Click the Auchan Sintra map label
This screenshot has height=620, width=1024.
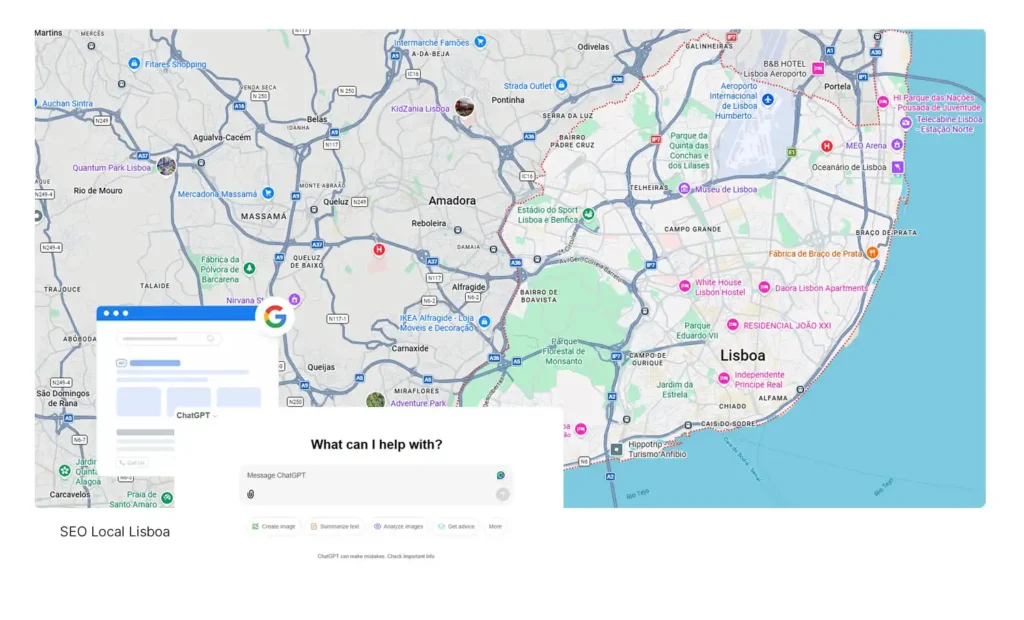click(67, 103)
